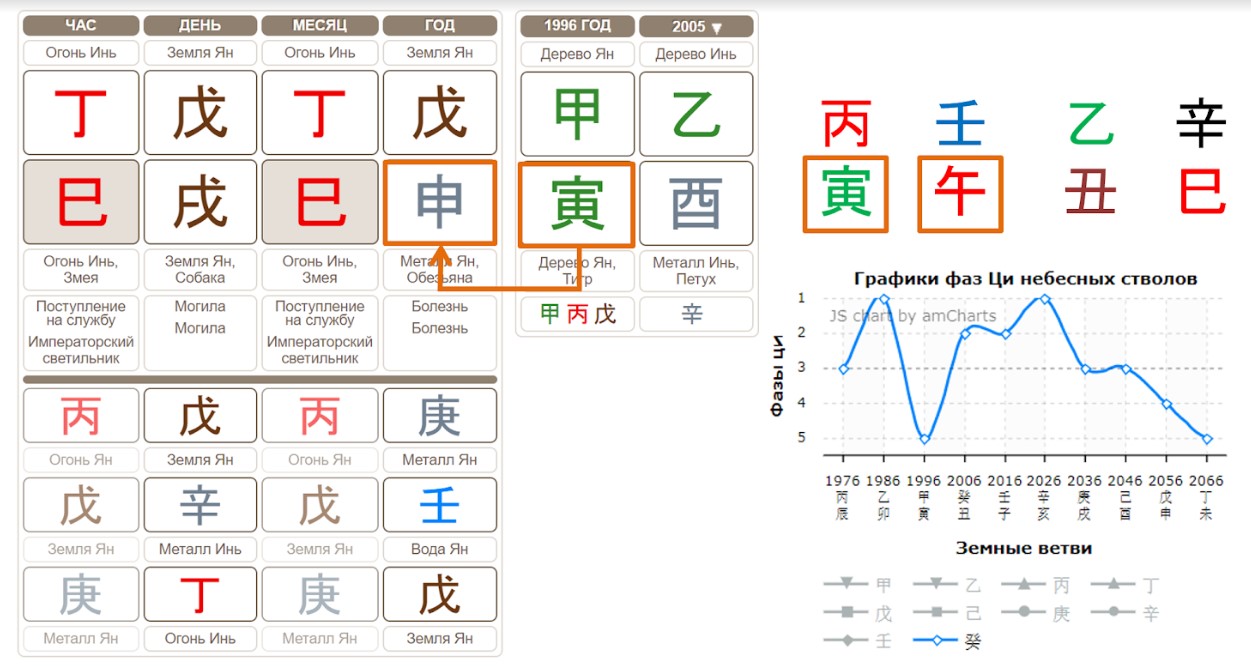The image size is (1251, 669).
Task: Select the МЕСЯЦ column header
Action: [320, 26]
